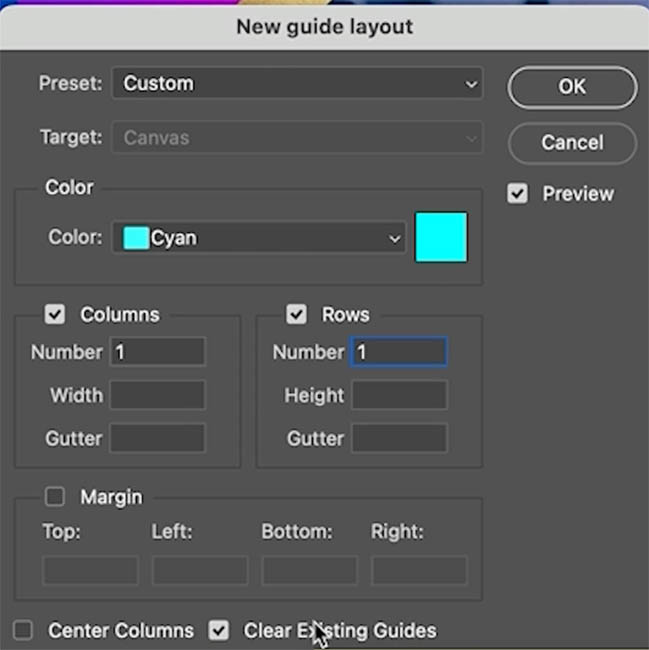Click the large cyan color swatch
The height and width of the screenshot is (650, 649).
click(441, 237)
